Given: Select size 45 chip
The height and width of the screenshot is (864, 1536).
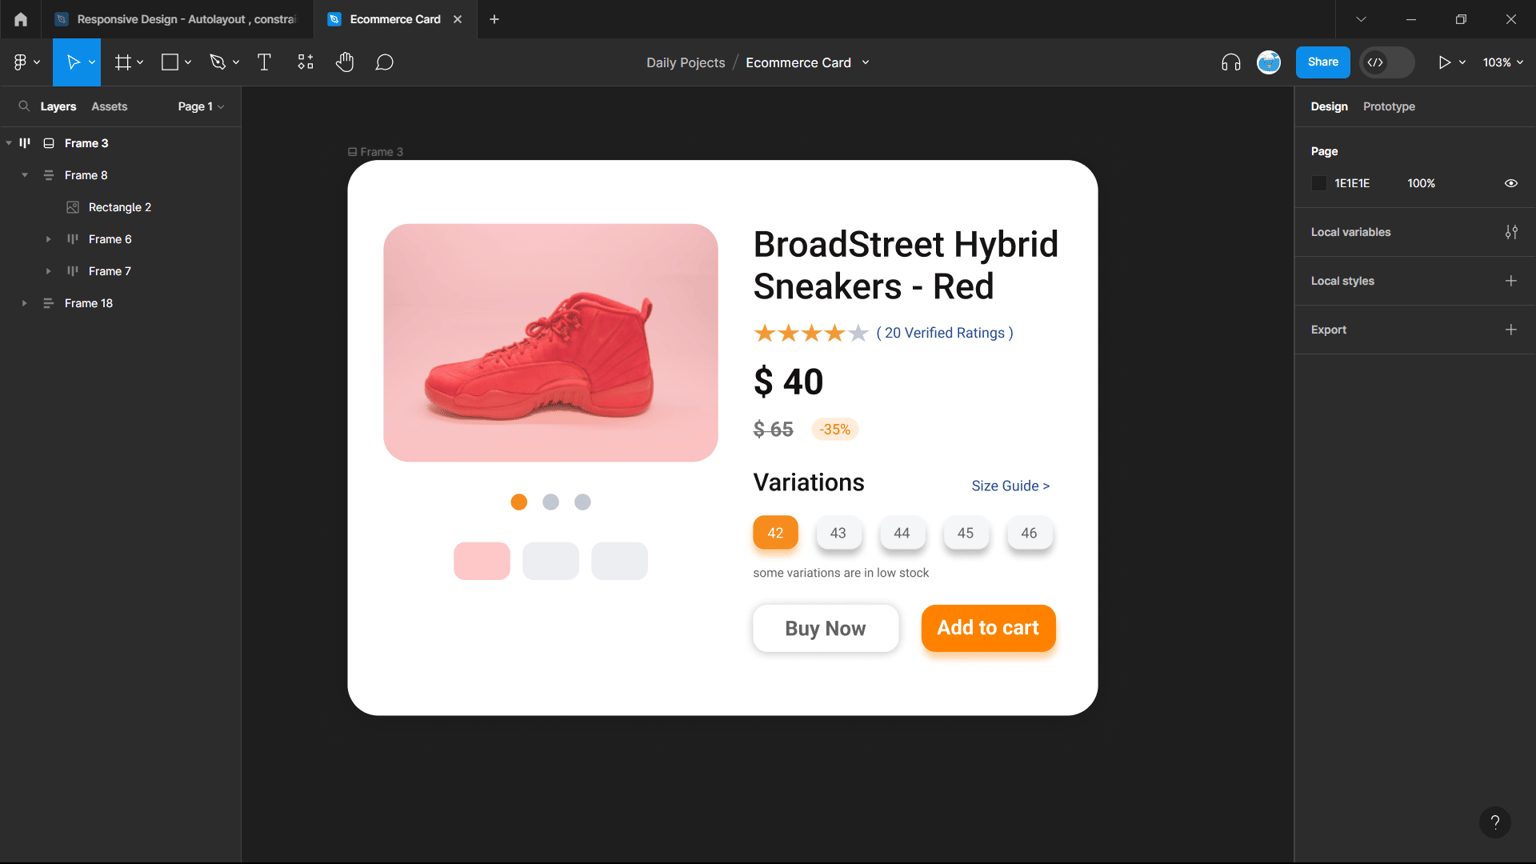Looking at the screenshot, I should 965,533.
